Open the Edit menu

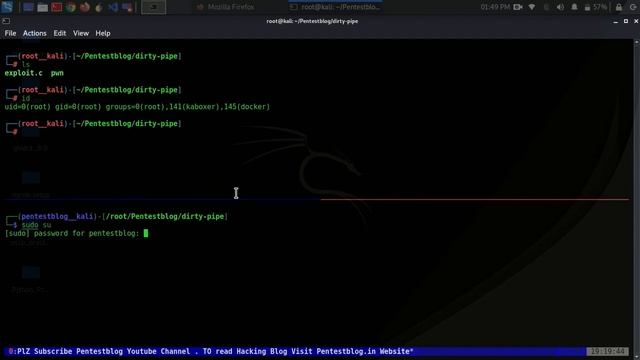[60, 33]
